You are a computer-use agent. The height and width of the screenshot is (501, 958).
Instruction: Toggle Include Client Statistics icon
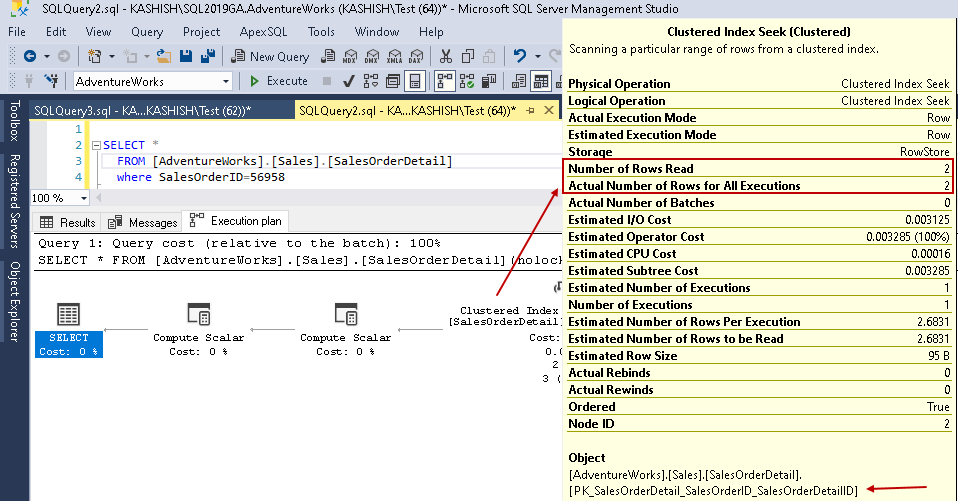(x=489, y=81)
